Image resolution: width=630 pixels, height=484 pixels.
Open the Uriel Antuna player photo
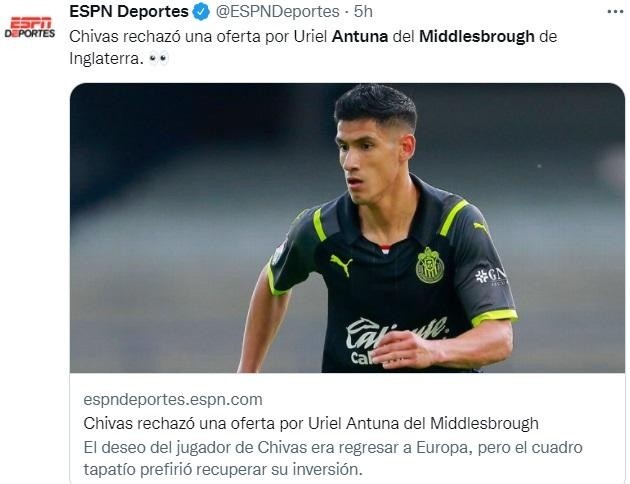(348, 228)
